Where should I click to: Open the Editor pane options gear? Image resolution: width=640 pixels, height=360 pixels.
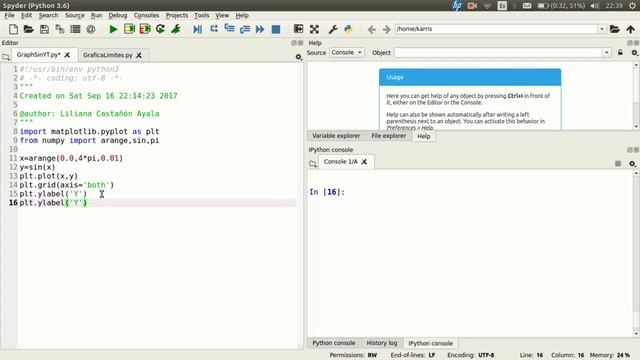[x=299, y=57]
